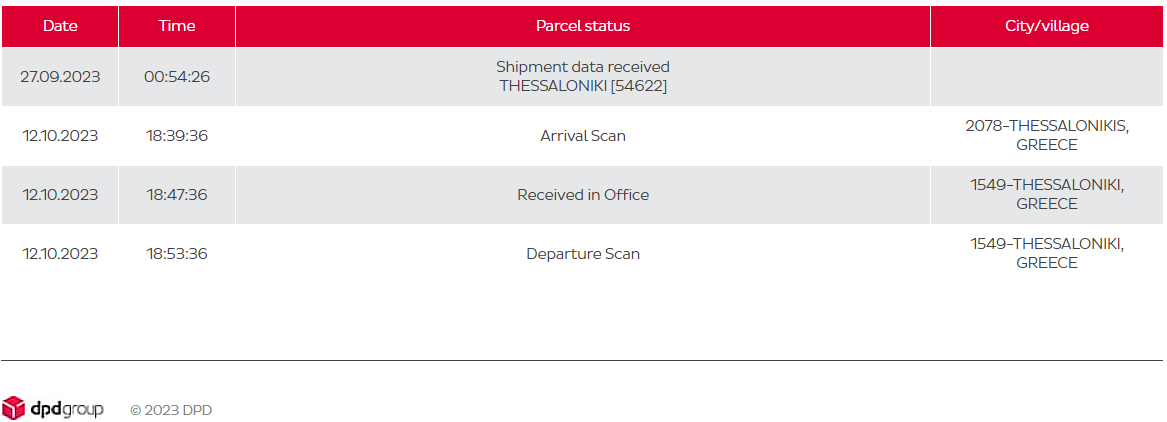
Task: Select the 27.09.2023 date cell
Action: pos(60,77)
